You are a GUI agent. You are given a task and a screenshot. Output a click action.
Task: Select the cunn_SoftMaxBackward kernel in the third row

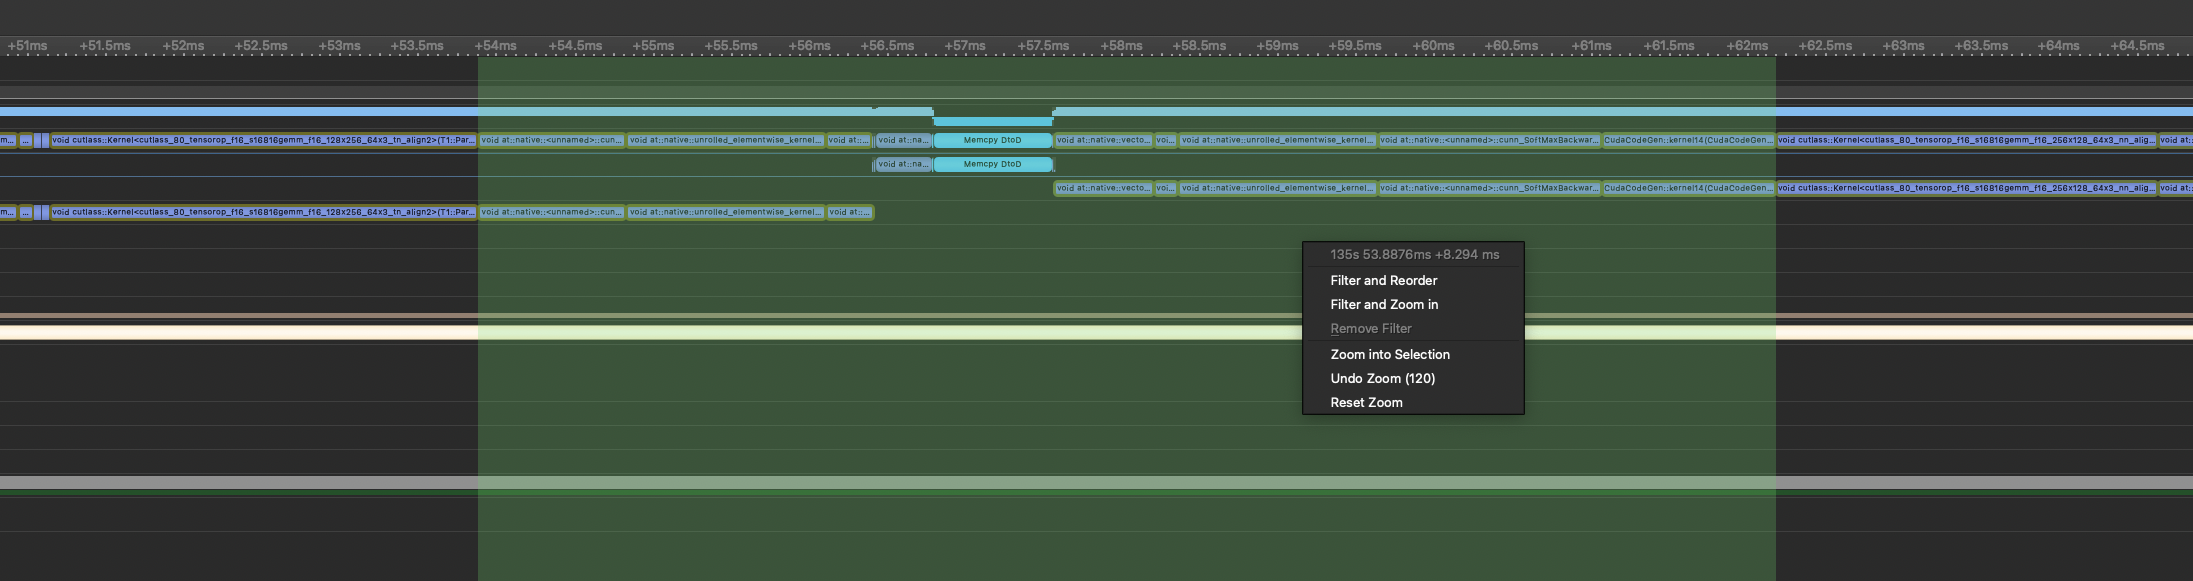(x=1489, y=188)
